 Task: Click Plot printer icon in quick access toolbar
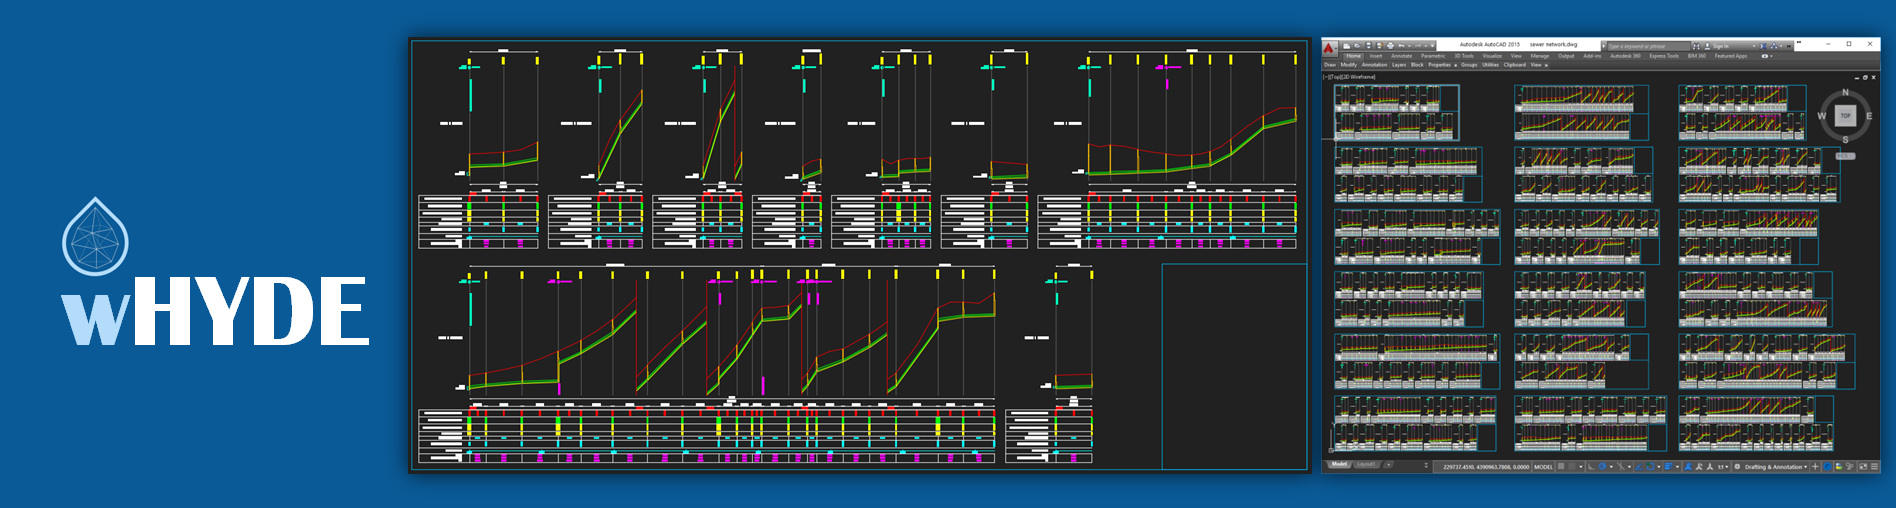click(x=1390, y=46)
